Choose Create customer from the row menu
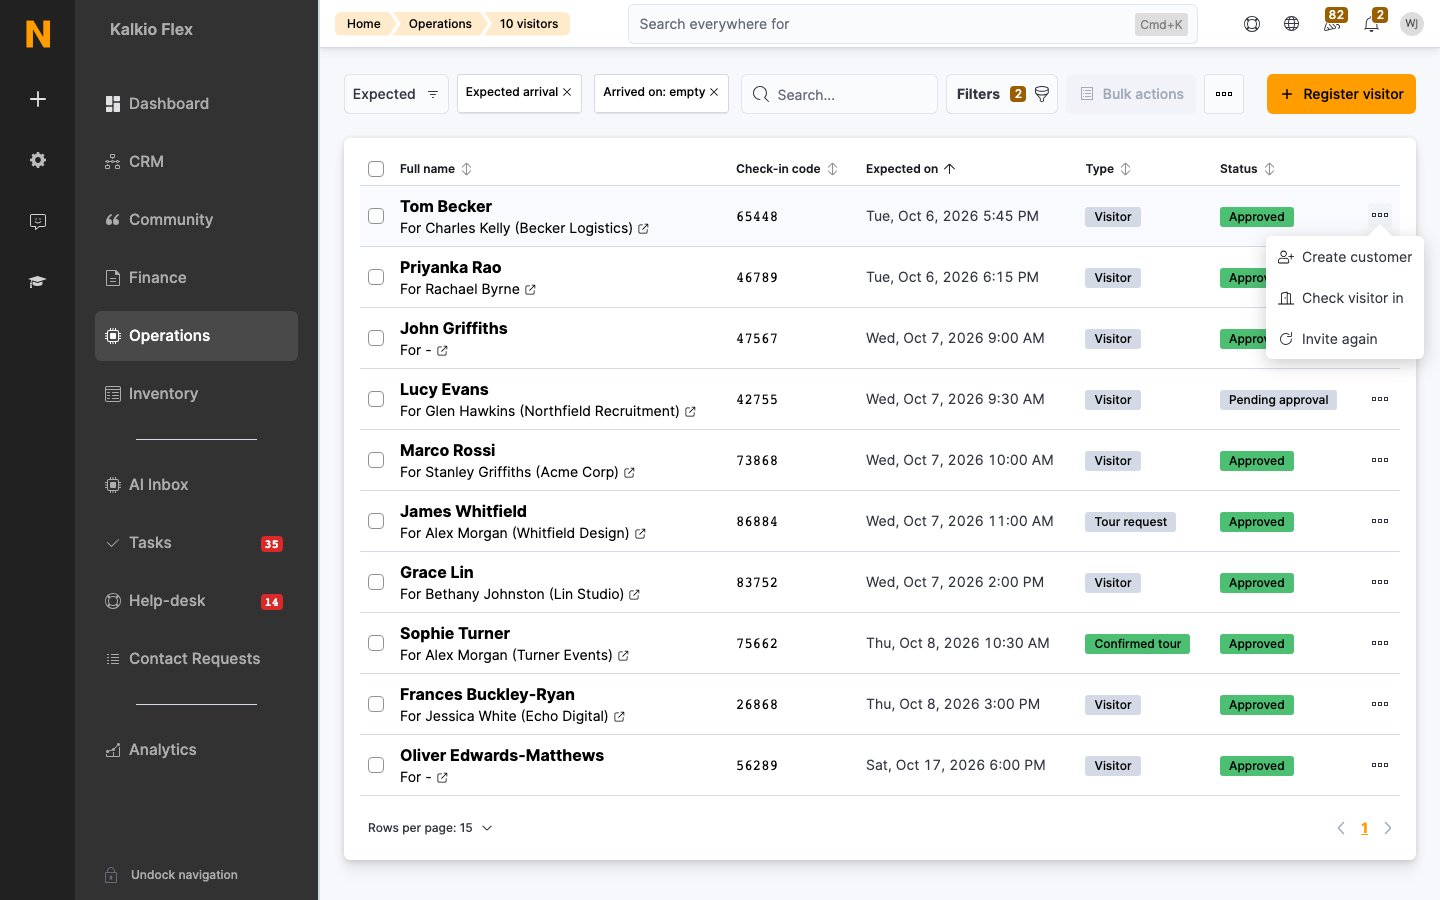This screenshot has height=900, width=1440. 1345,257
